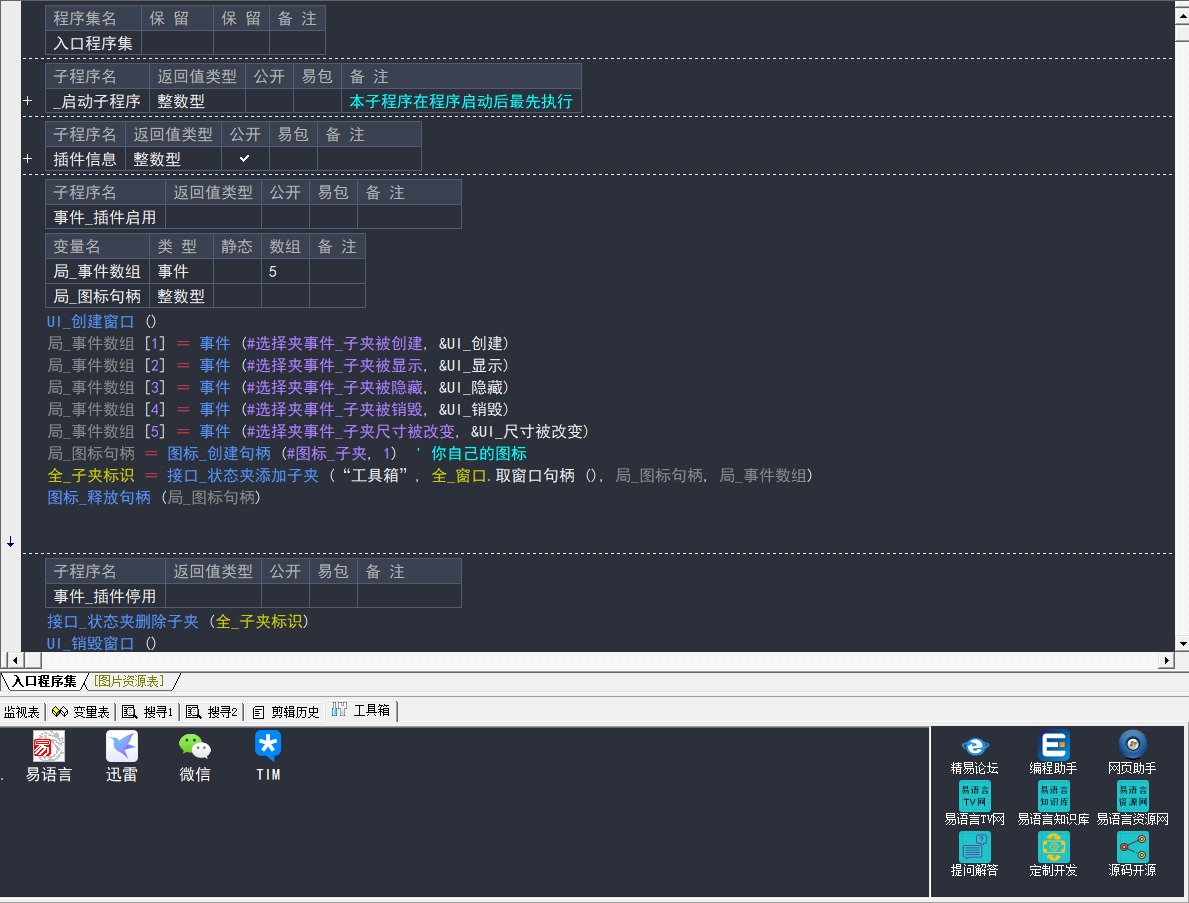1189x903 pixels.
Task: Switch to the 变量表 tab
Action: [x=81, y=712]
